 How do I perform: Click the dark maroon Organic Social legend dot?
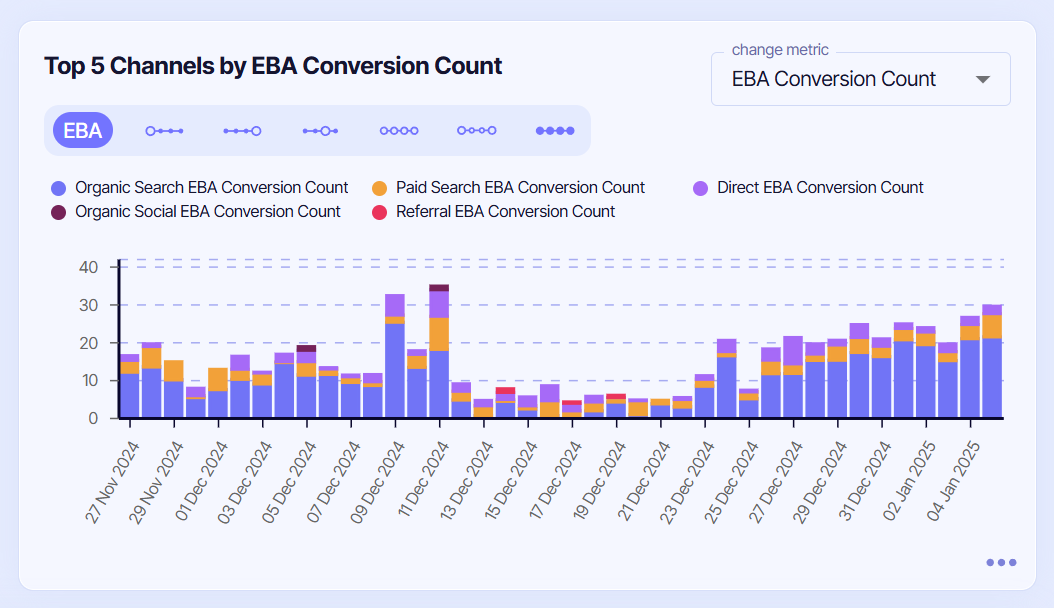click(x=58, y=212)
